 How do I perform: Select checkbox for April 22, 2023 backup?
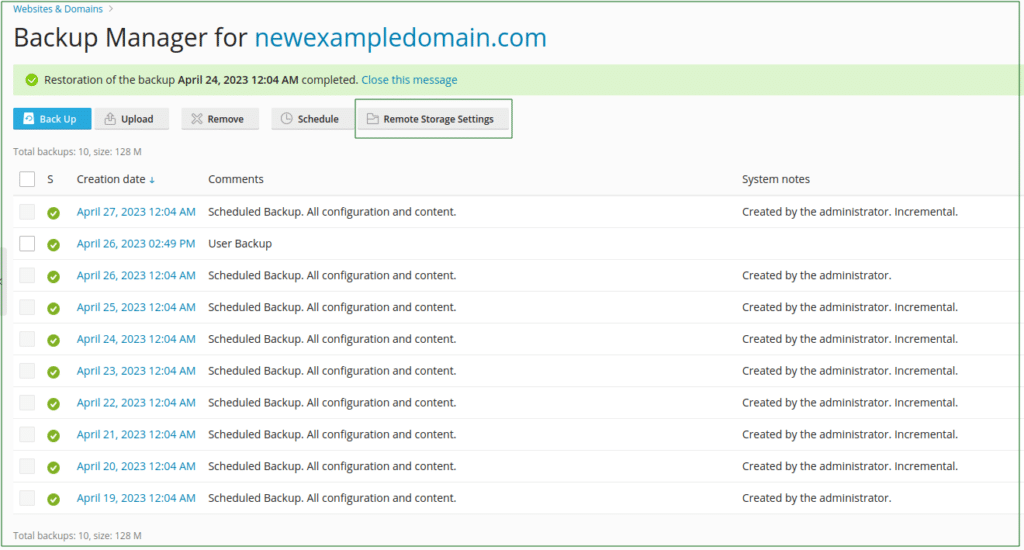tap(27, 402)
